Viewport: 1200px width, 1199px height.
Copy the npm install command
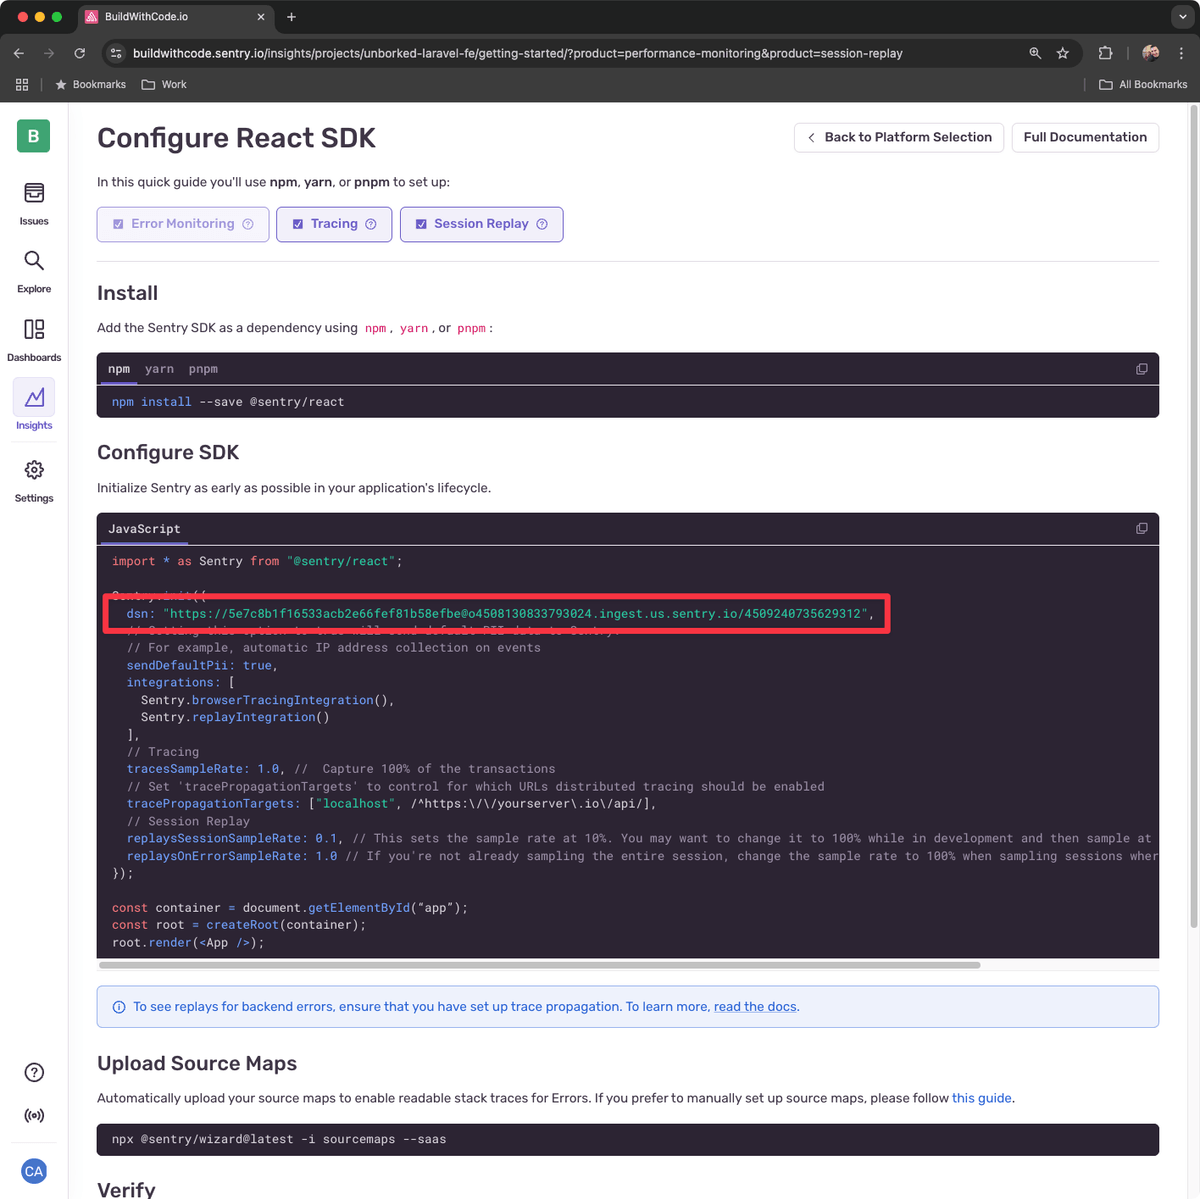[x=1141, y=369]
